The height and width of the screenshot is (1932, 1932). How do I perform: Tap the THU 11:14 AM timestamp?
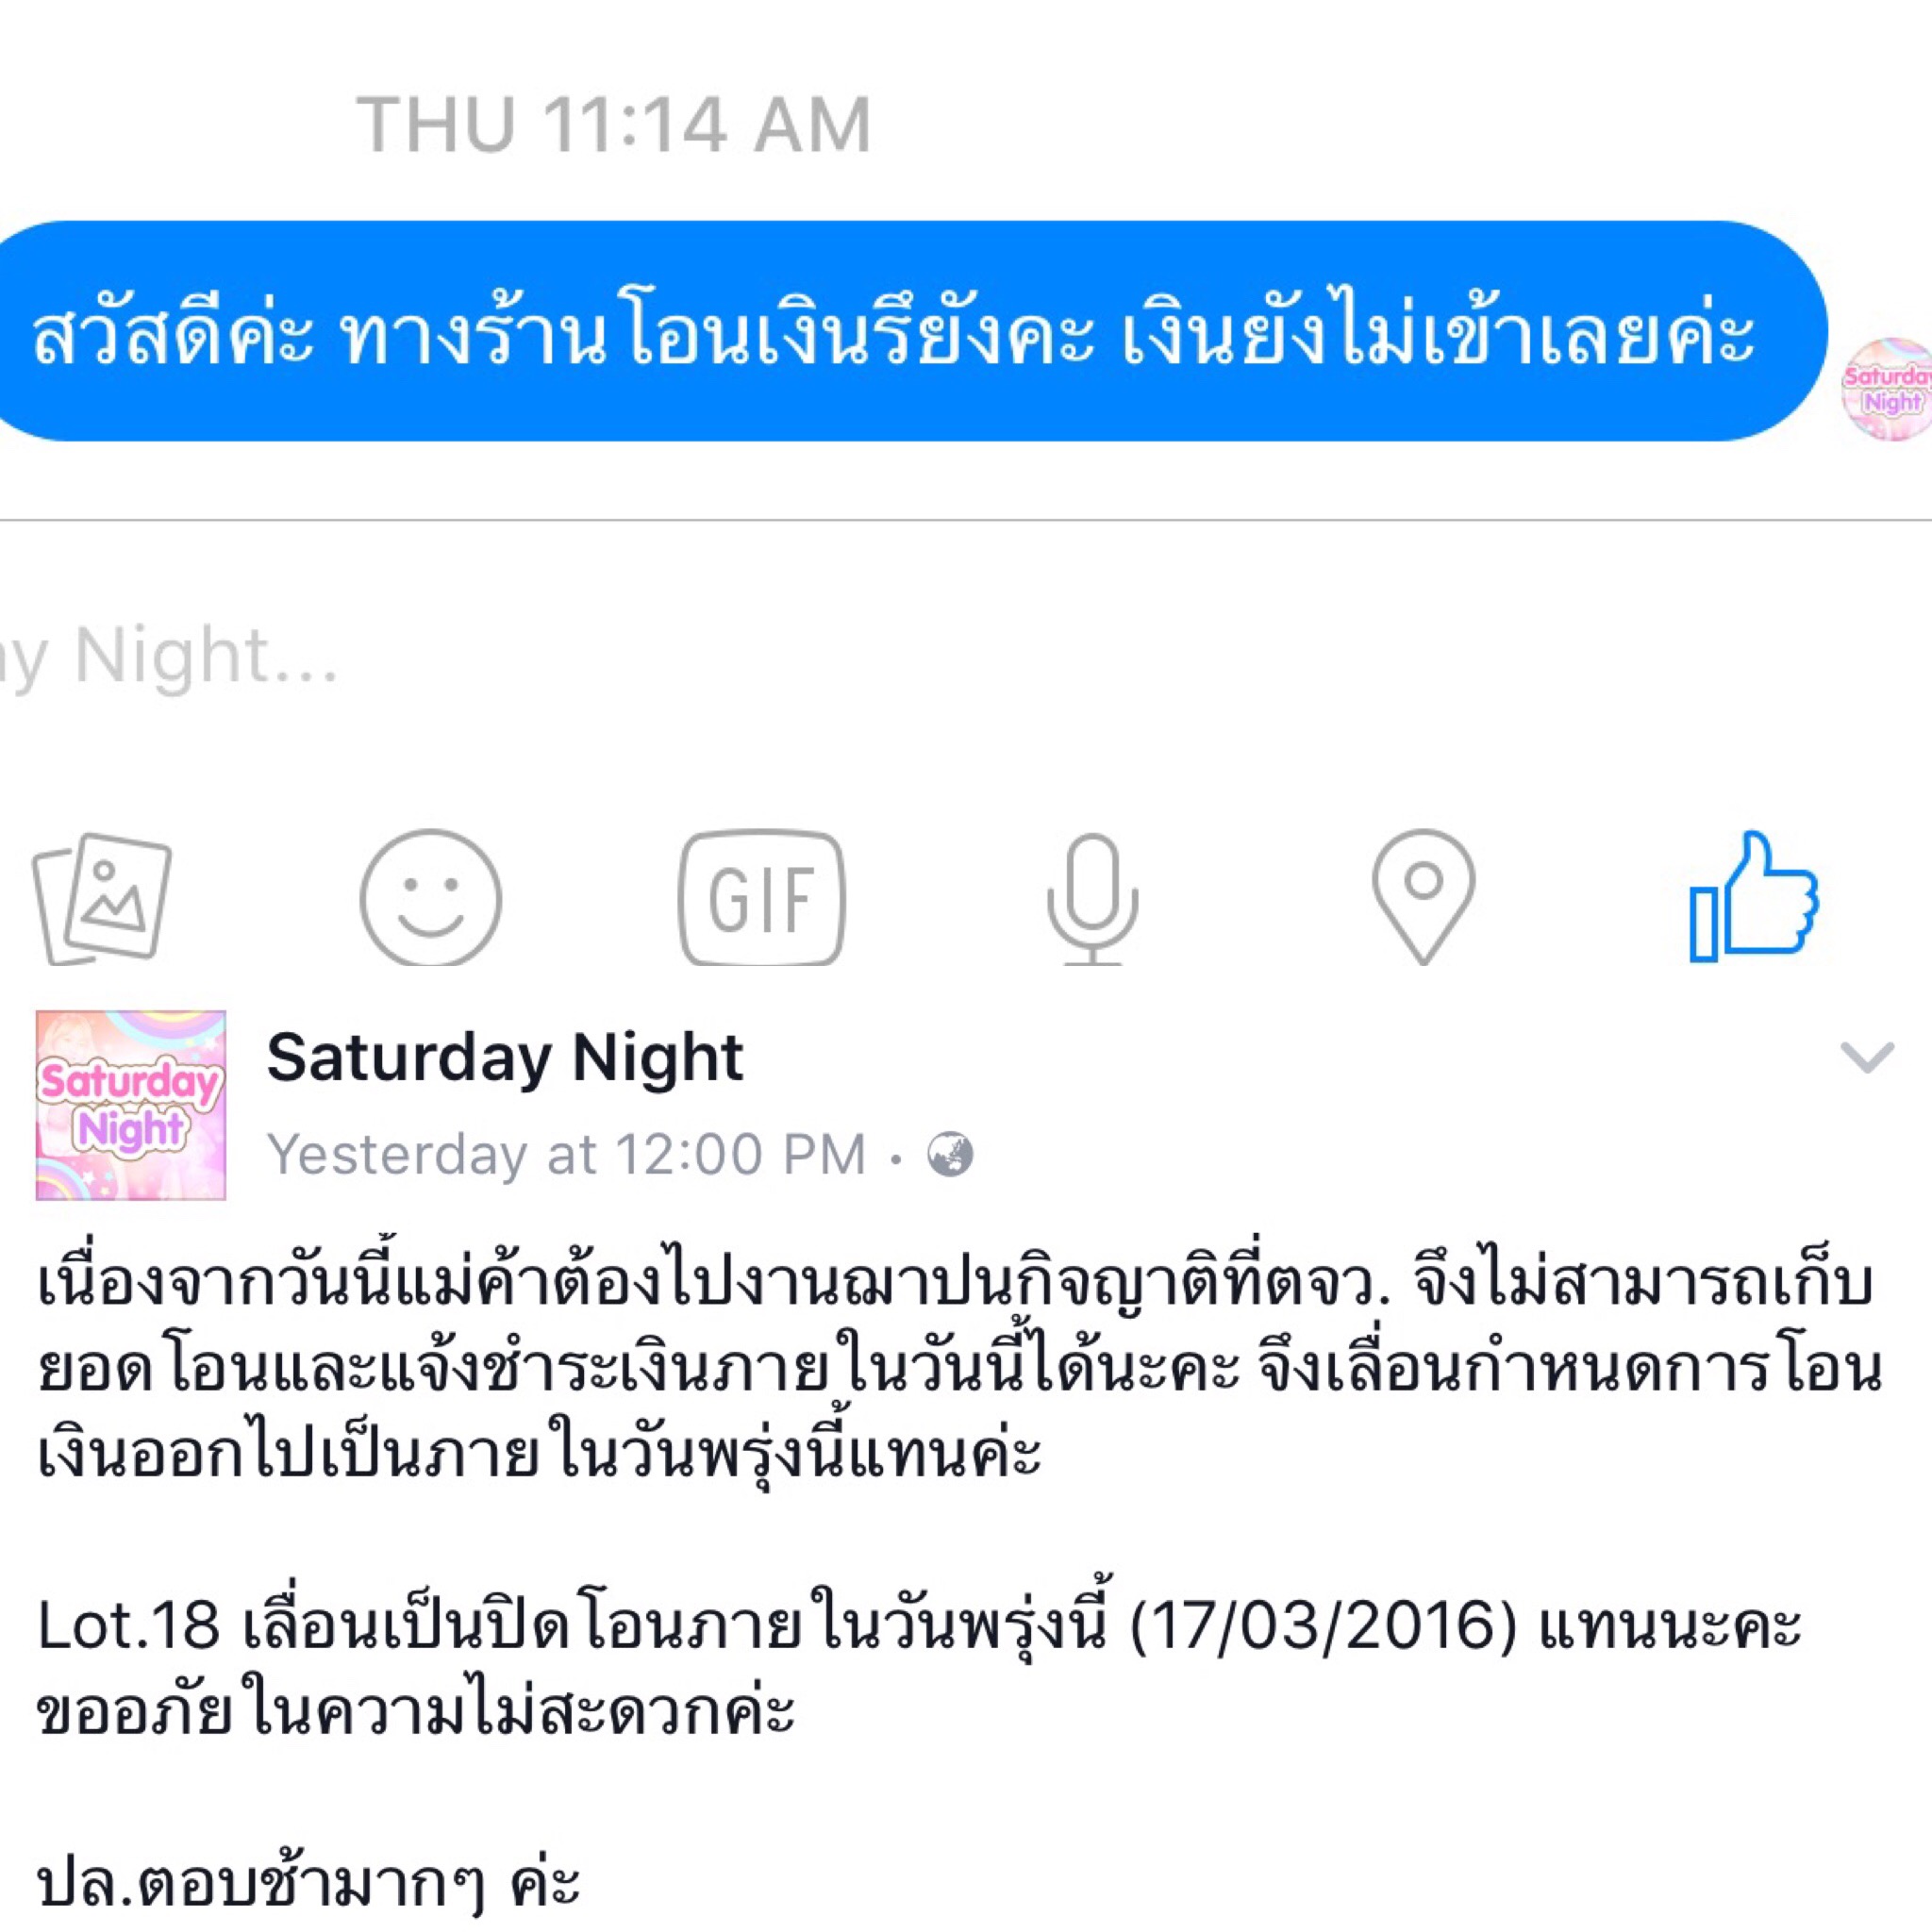(614, 125)
